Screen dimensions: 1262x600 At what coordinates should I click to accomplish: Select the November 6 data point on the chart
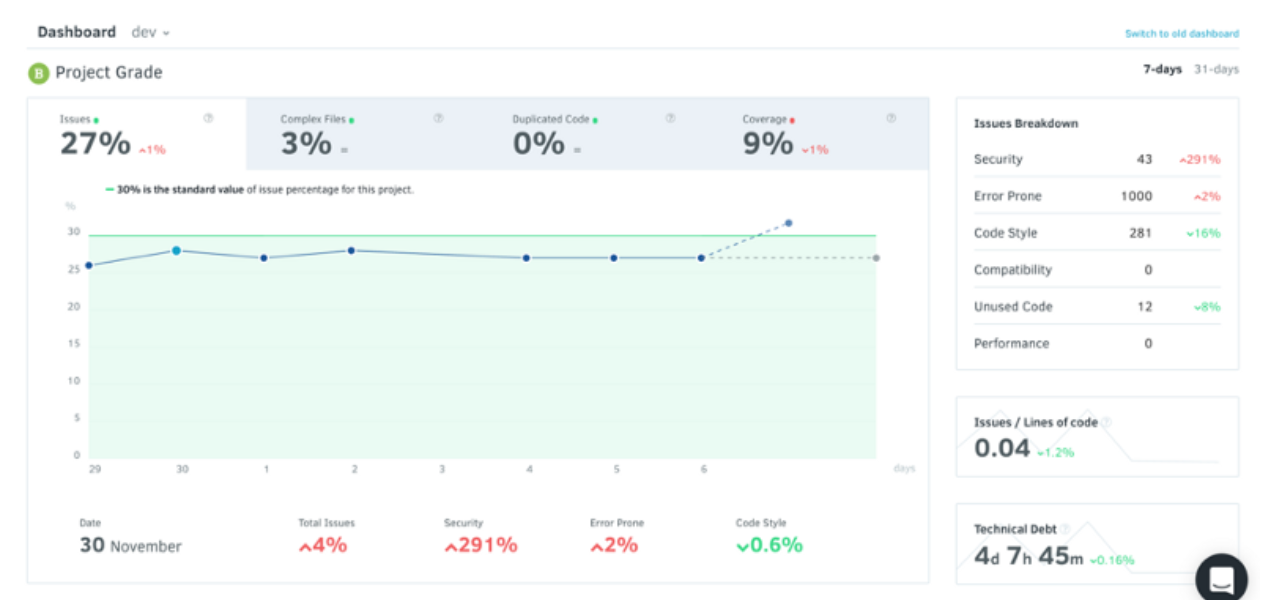[x=703, y=257]
